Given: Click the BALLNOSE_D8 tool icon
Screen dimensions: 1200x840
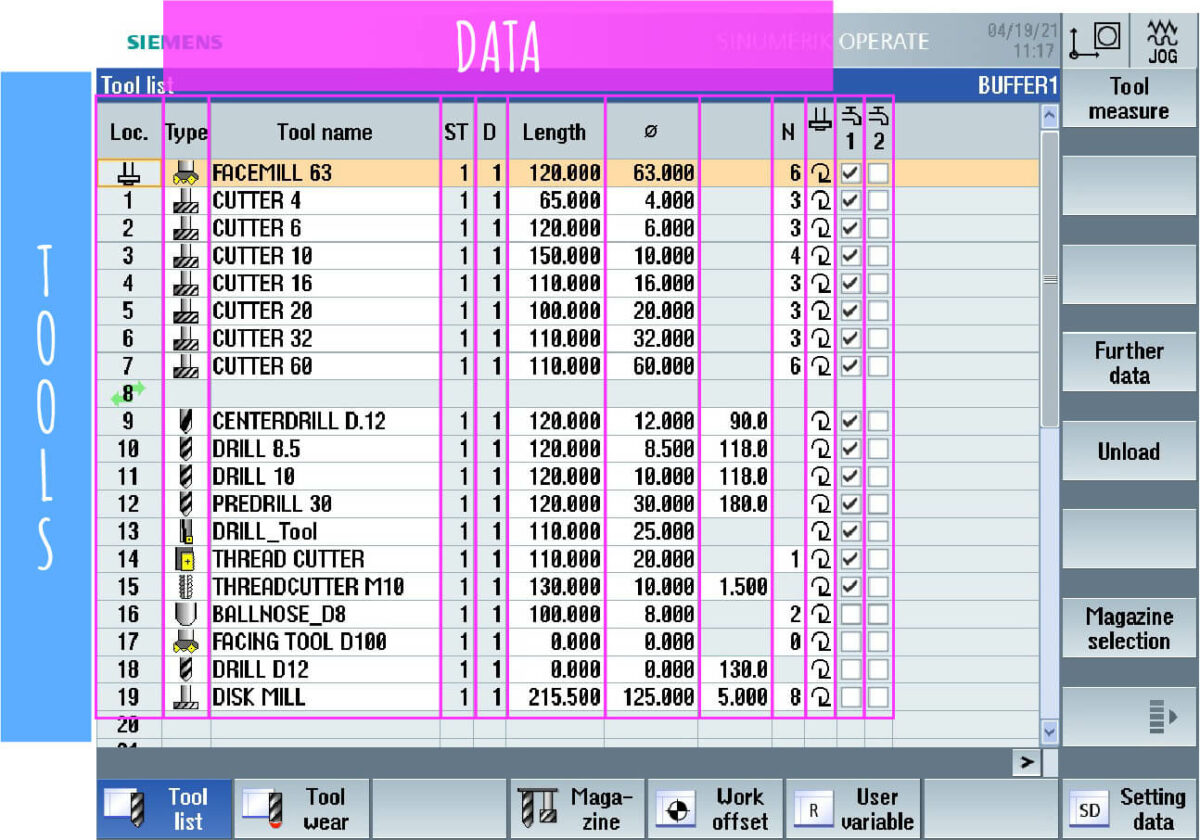Looking at the screenshot, I should click(187, 614).
